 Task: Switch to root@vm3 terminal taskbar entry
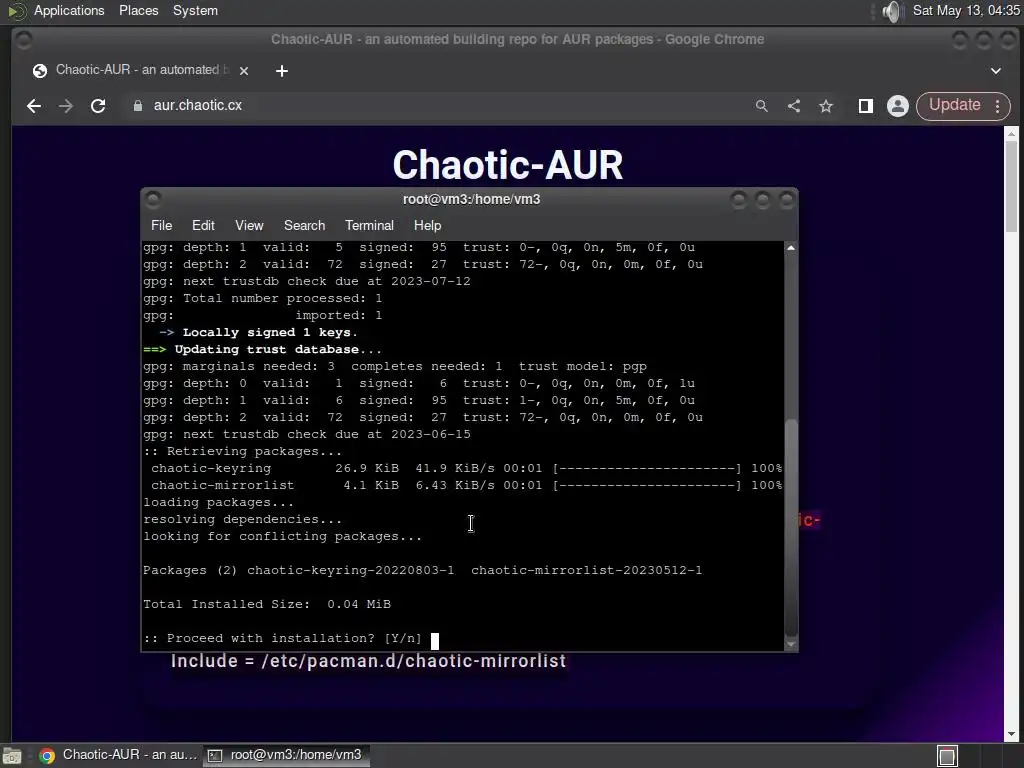(287, 755)
